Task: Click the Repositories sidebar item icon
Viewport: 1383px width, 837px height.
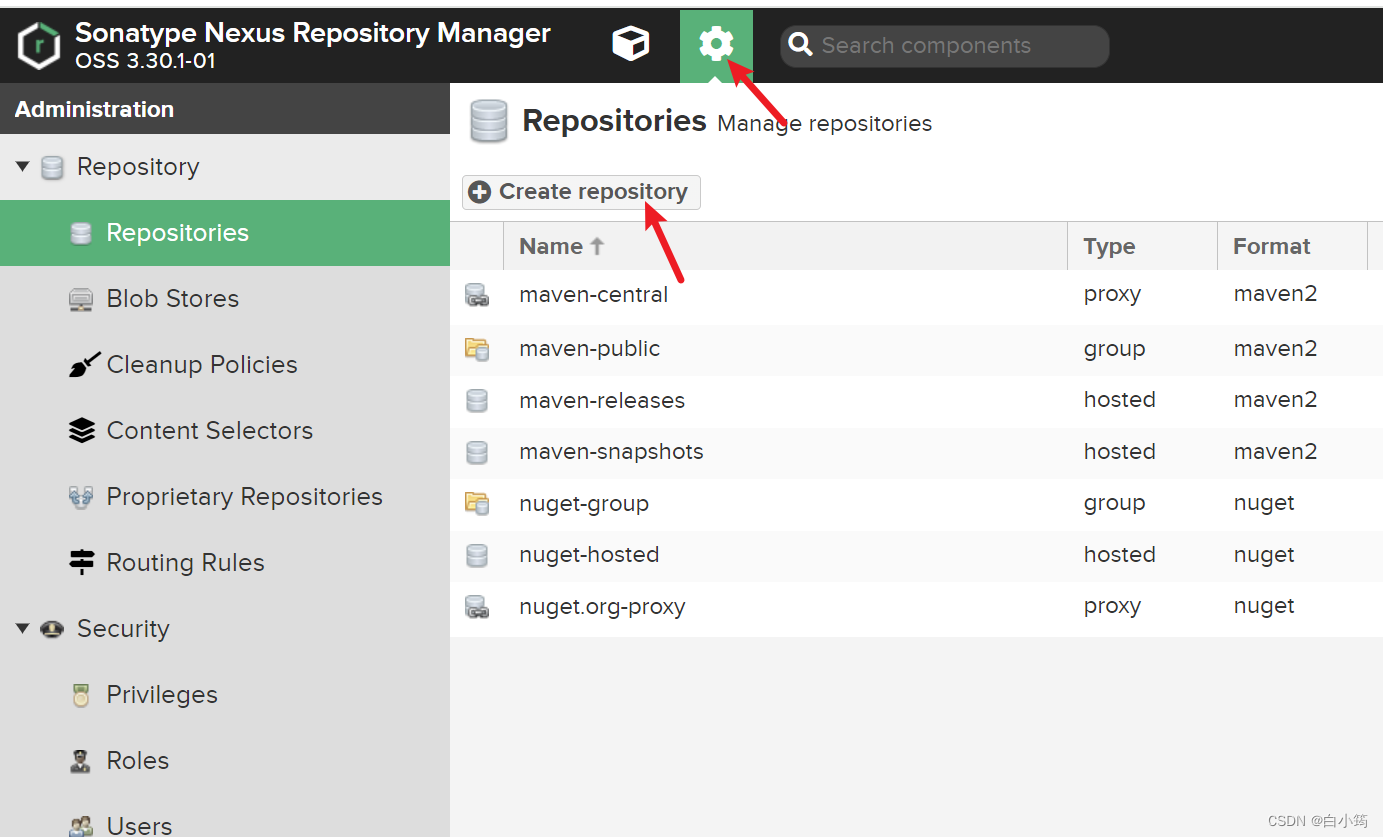Action: [81, 234]
